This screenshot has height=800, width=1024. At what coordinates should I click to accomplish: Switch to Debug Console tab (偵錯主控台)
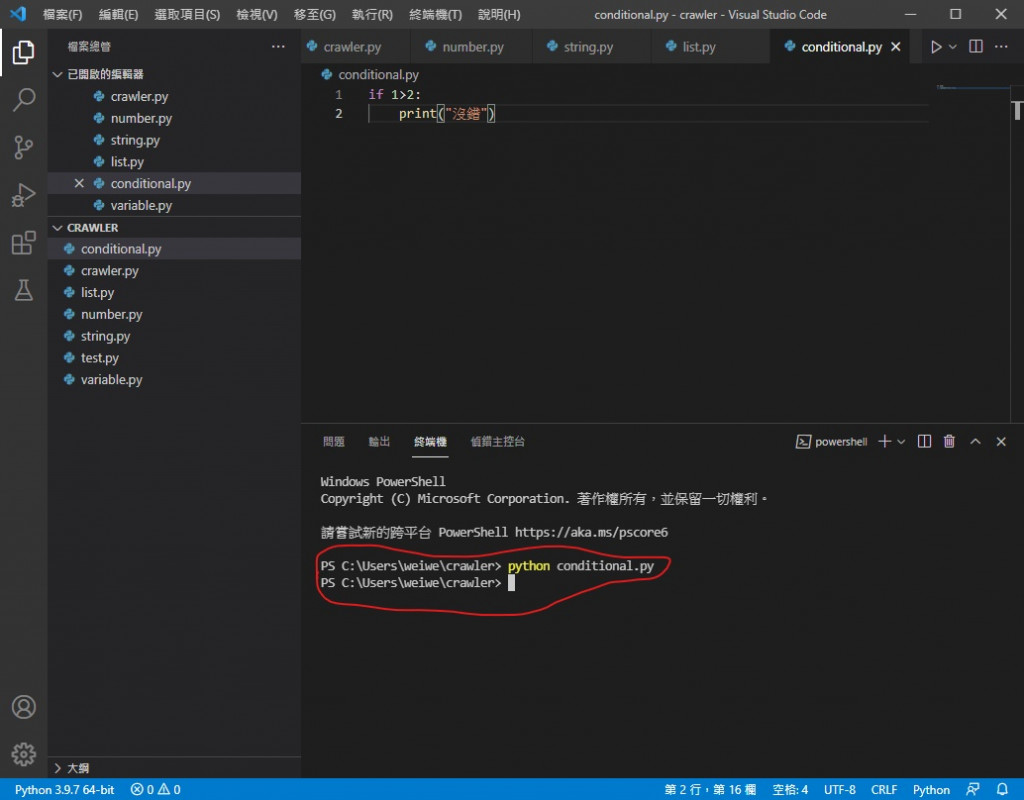coord(498,442)
